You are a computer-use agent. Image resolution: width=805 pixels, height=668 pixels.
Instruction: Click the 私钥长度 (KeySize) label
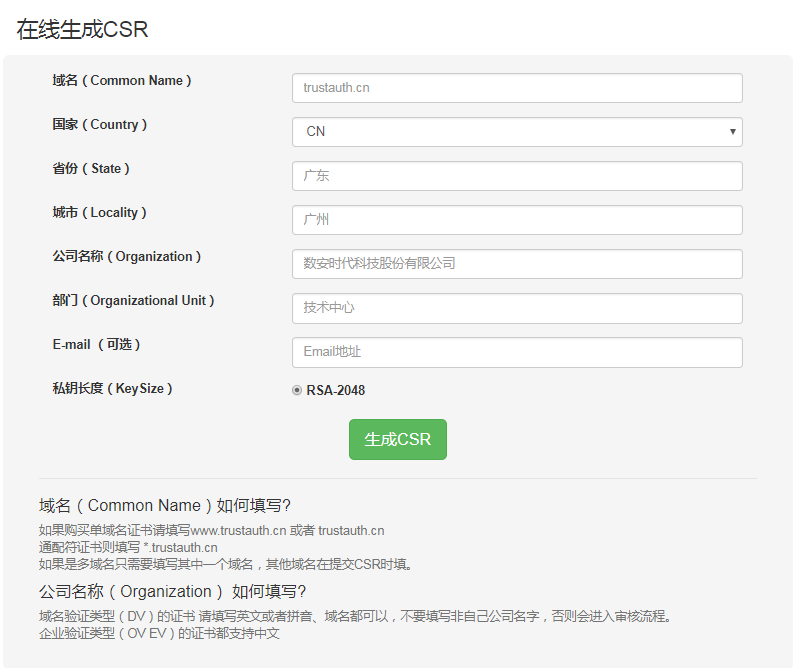point(112,389)
